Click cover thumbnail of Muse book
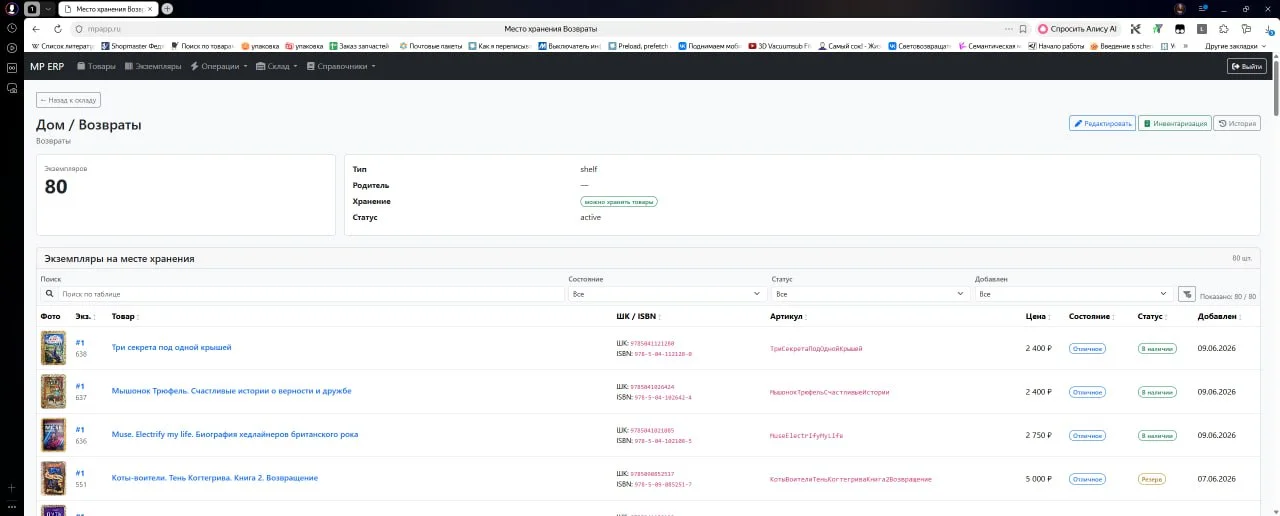The image size is (1280, 516). click(53, 435)
